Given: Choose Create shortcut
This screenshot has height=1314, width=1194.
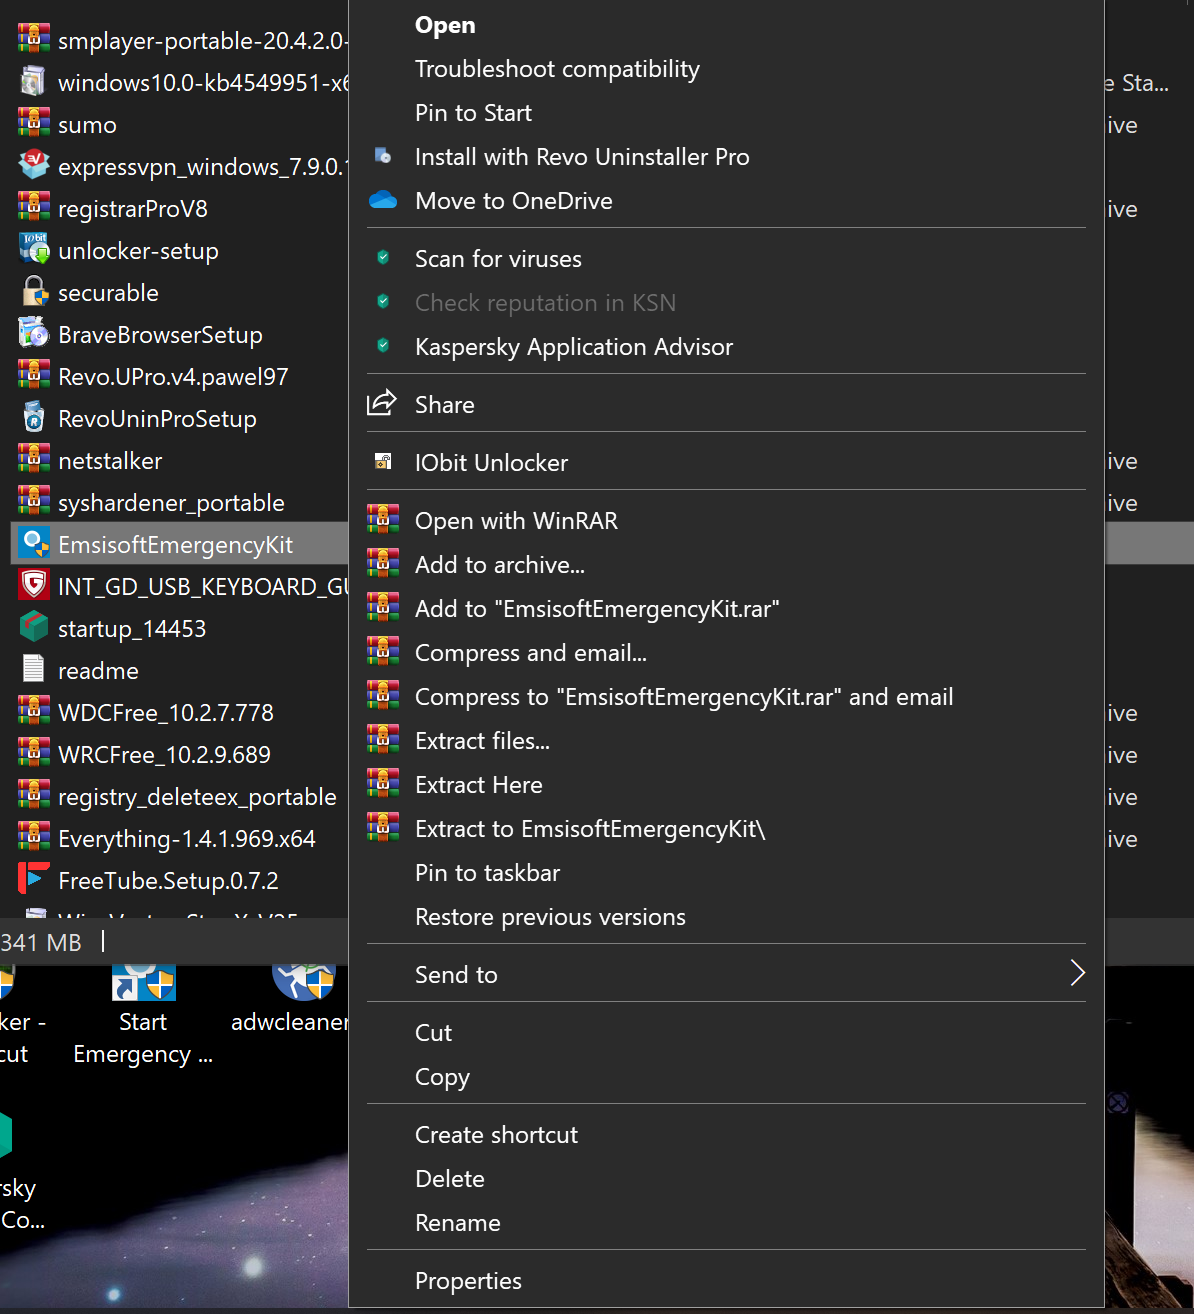Looking at the screenshot, I should (x=496, y=1135).
